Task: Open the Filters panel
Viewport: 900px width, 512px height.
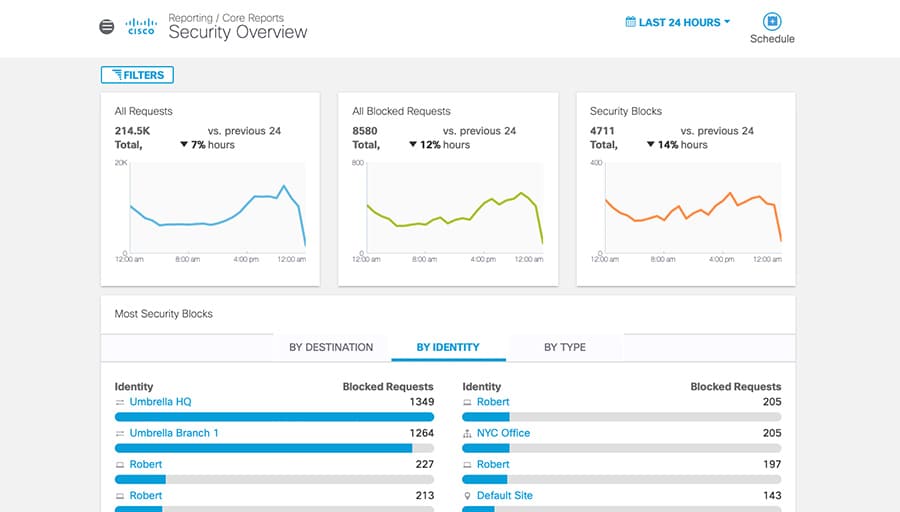Action: coord(137,75)
